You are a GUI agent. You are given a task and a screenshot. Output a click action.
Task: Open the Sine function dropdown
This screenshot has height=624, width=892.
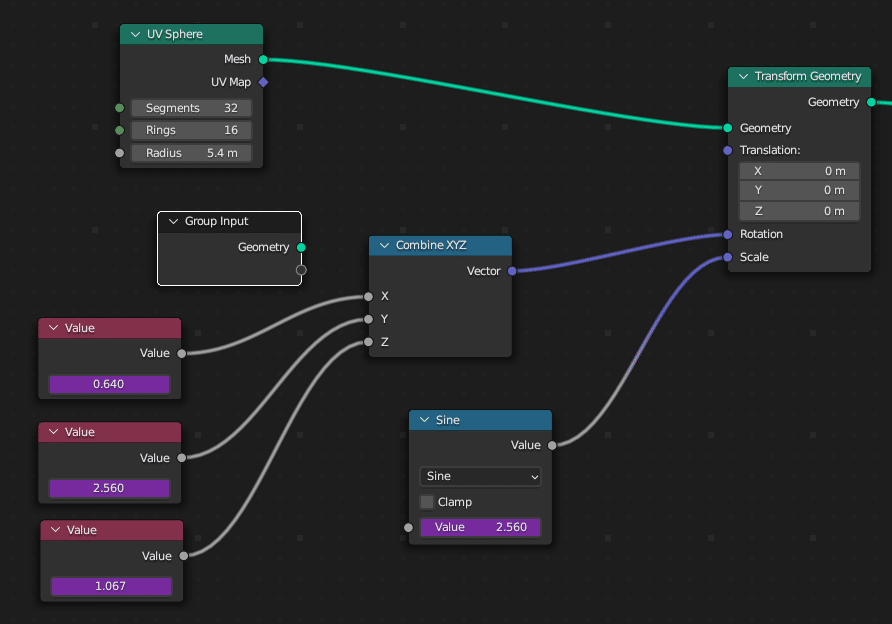[480, 476]
